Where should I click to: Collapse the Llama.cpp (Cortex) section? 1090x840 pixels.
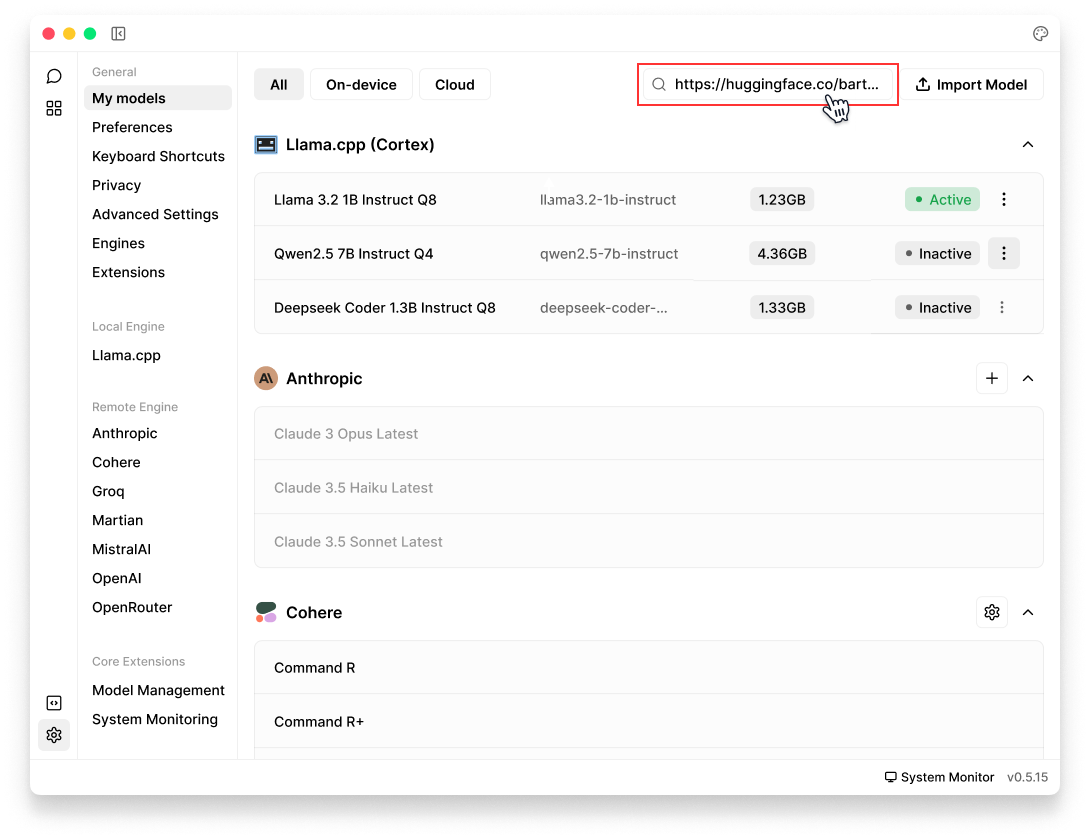pyautogui.click(x=1027, y=145)
